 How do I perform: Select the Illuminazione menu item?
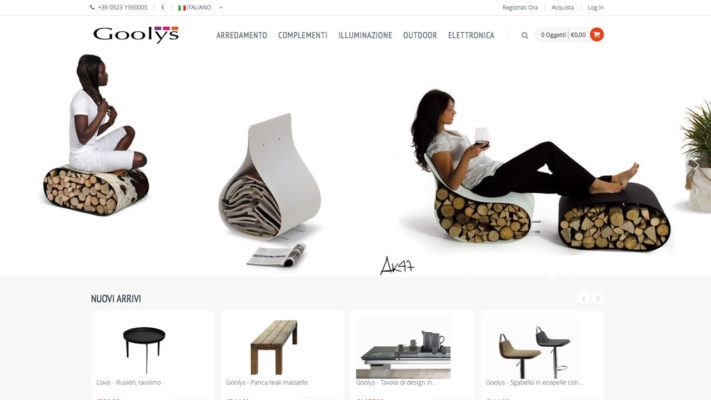[365, 35]
